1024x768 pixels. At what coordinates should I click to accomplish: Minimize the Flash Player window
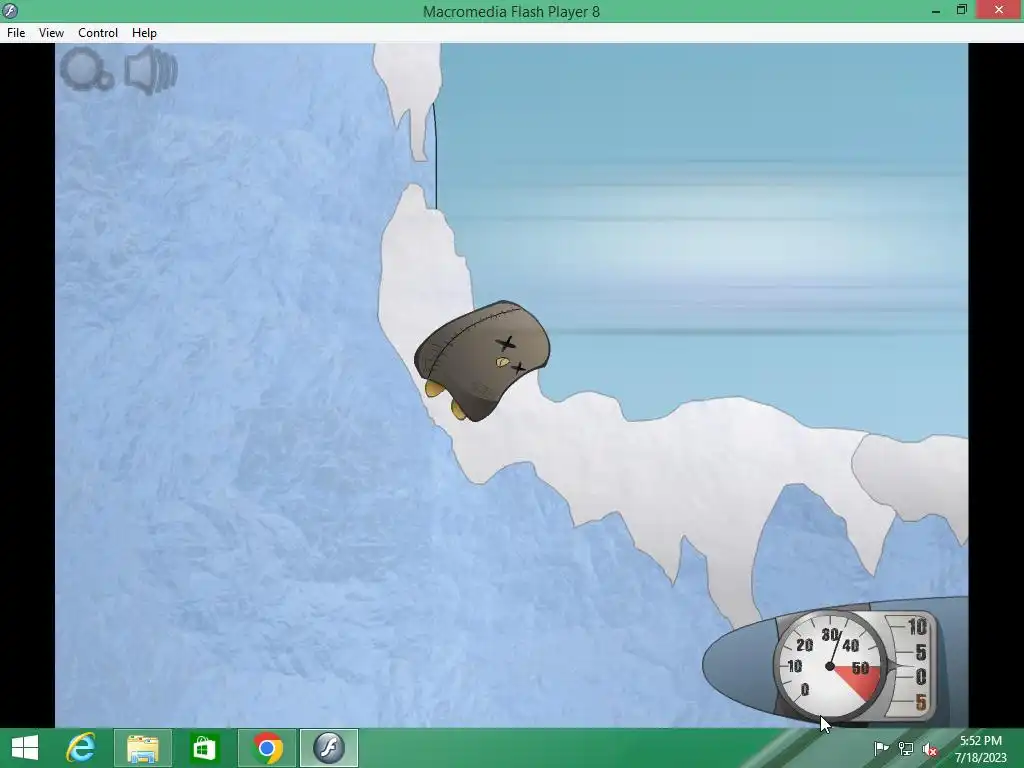click(936, 11)
